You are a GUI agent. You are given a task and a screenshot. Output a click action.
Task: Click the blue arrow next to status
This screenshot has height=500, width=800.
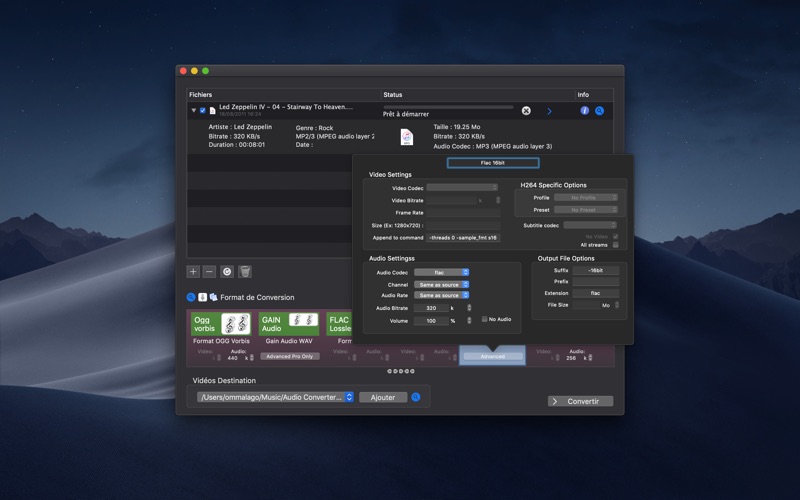549,111
